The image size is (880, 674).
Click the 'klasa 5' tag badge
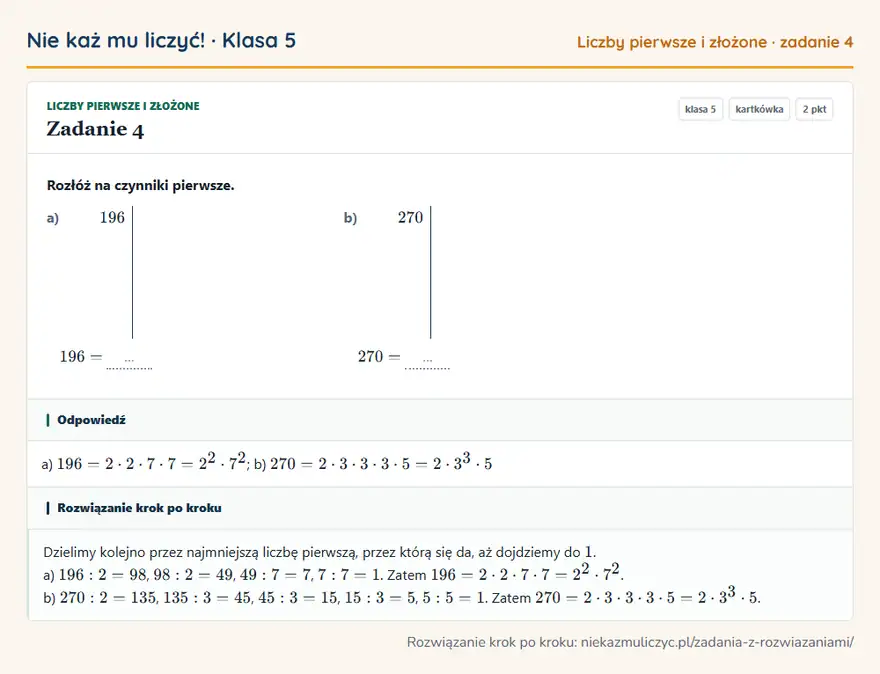[x=700, y=109]
